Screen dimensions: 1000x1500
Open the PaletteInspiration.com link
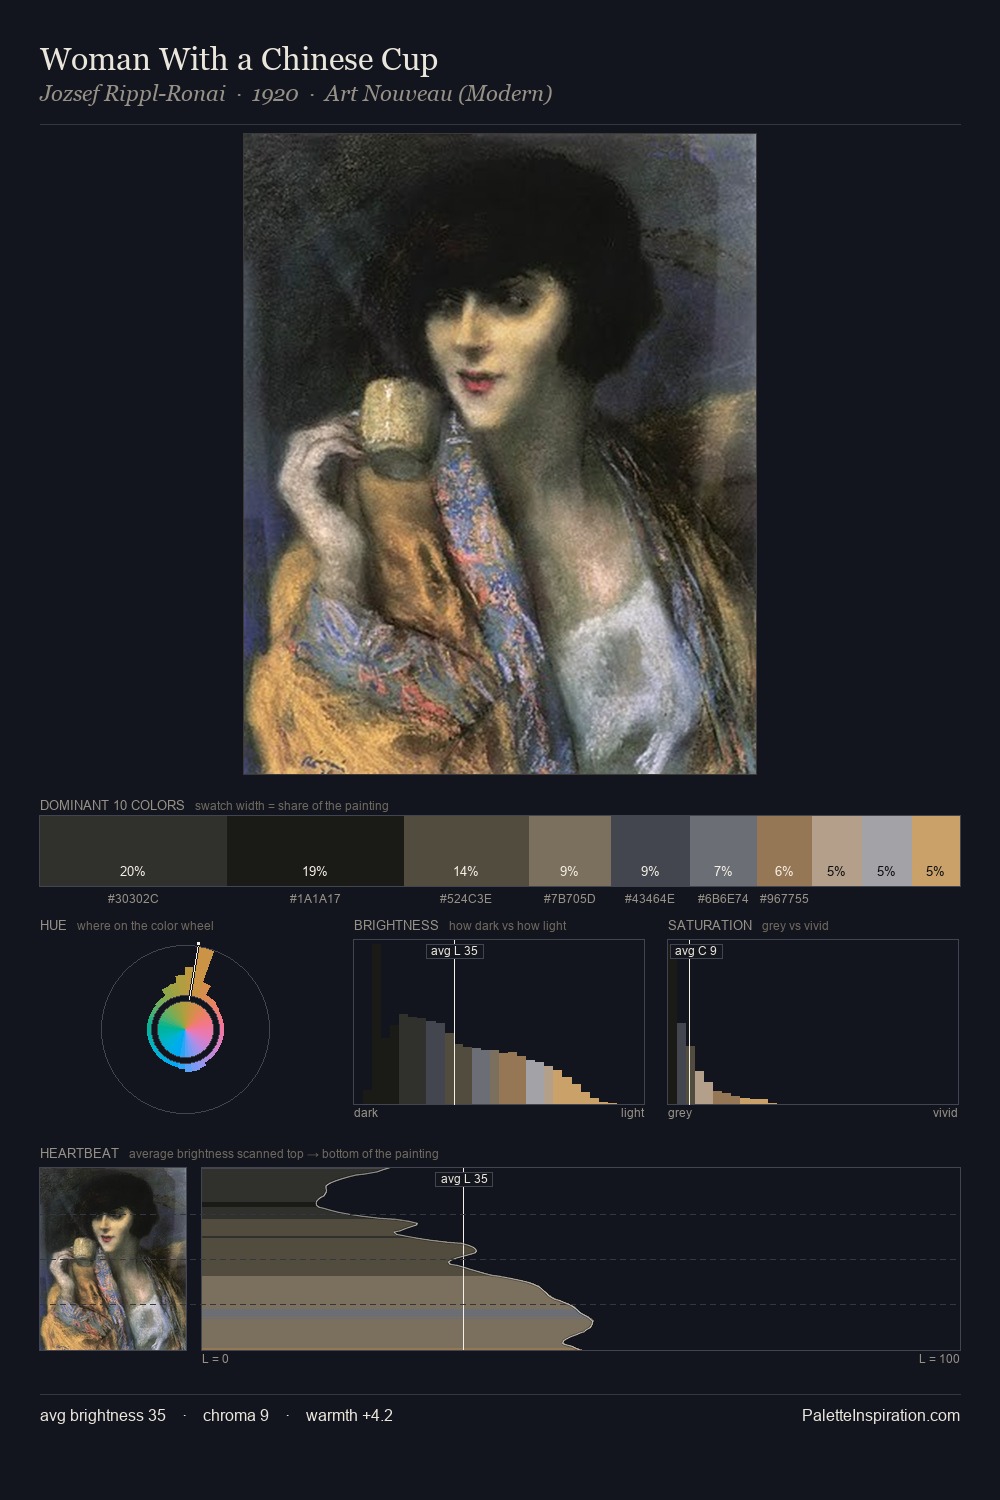pyautogui.click(x=881, y=1416)
